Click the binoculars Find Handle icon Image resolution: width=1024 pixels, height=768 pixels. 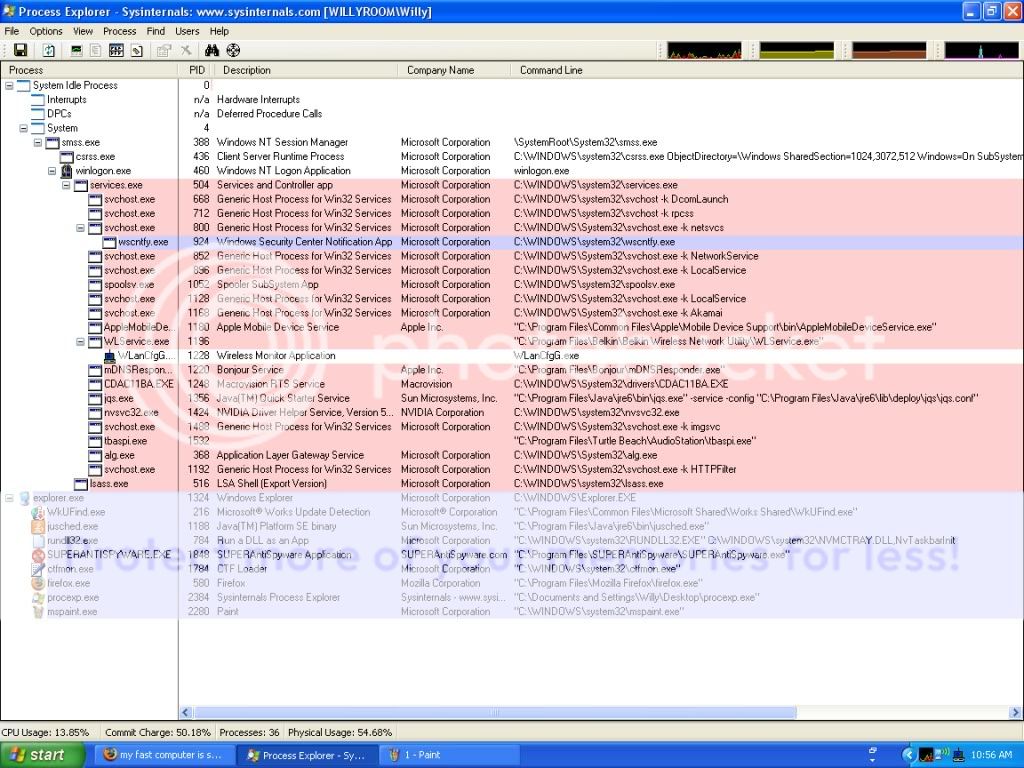tap(212, 50)
